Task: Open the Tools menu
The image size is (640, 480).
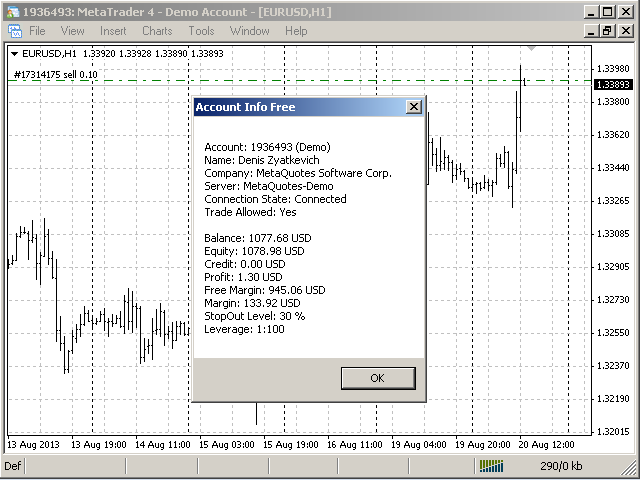Action: click(x=201, y=31)
